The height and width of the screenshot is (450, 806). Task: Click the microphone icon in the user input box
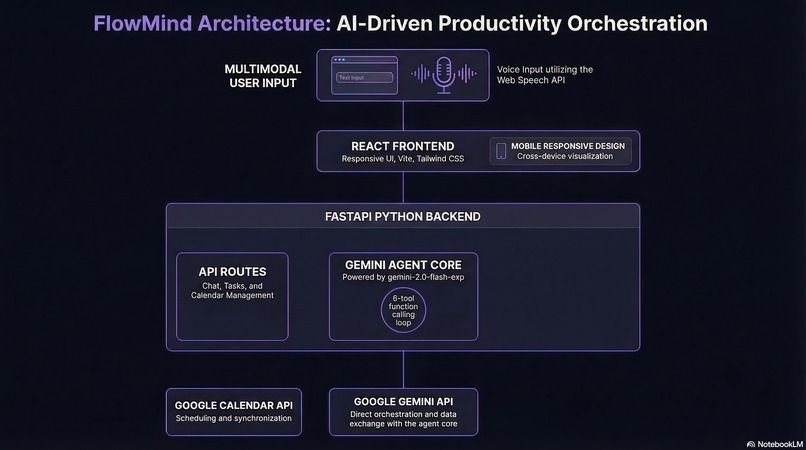[444, 75]
